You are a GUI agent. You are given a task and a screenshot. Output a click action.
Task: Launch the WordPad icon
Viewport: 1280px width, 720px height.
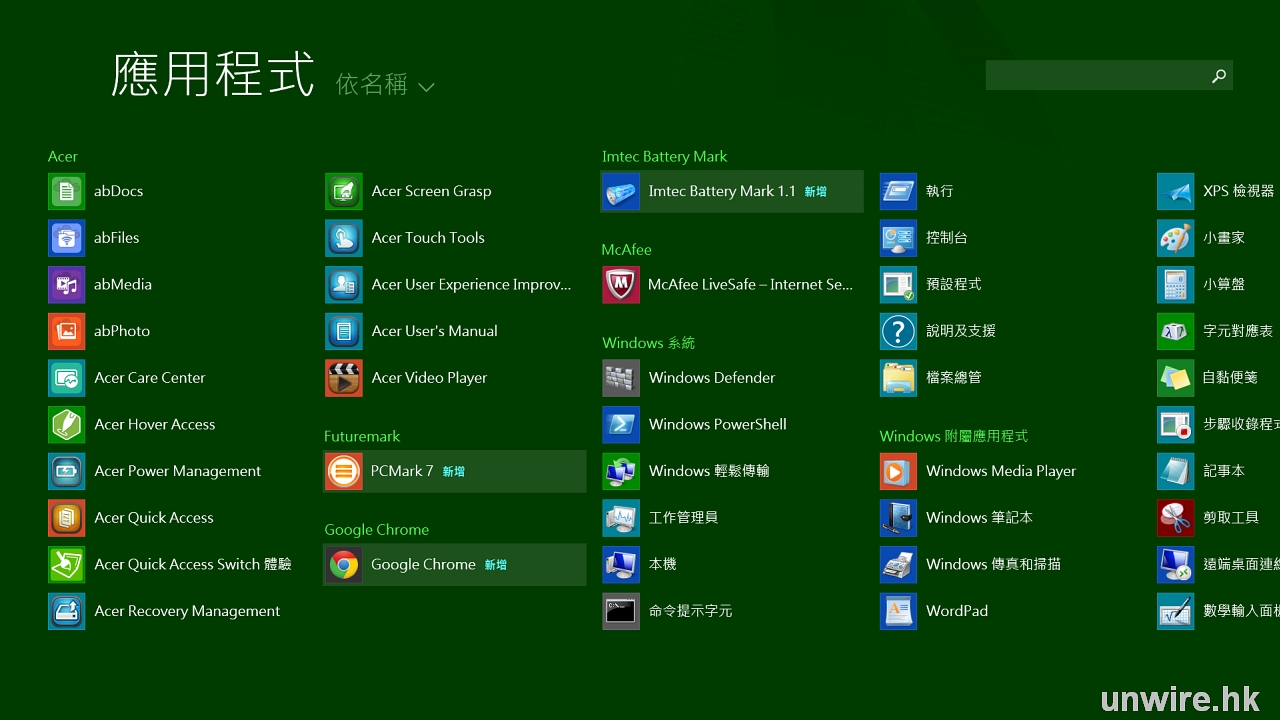[898, 611]
